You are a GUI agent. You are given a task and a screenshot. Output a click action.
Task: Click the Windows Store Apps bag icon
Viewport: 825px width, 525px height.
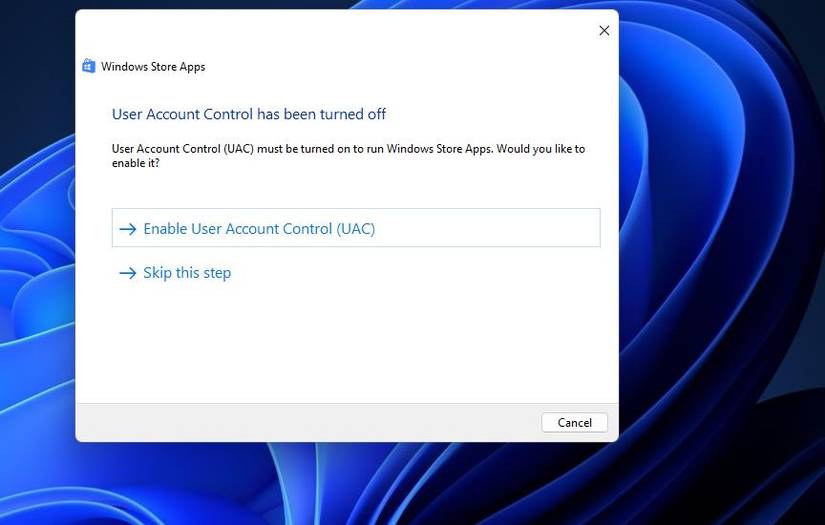[x=88, y=66]
